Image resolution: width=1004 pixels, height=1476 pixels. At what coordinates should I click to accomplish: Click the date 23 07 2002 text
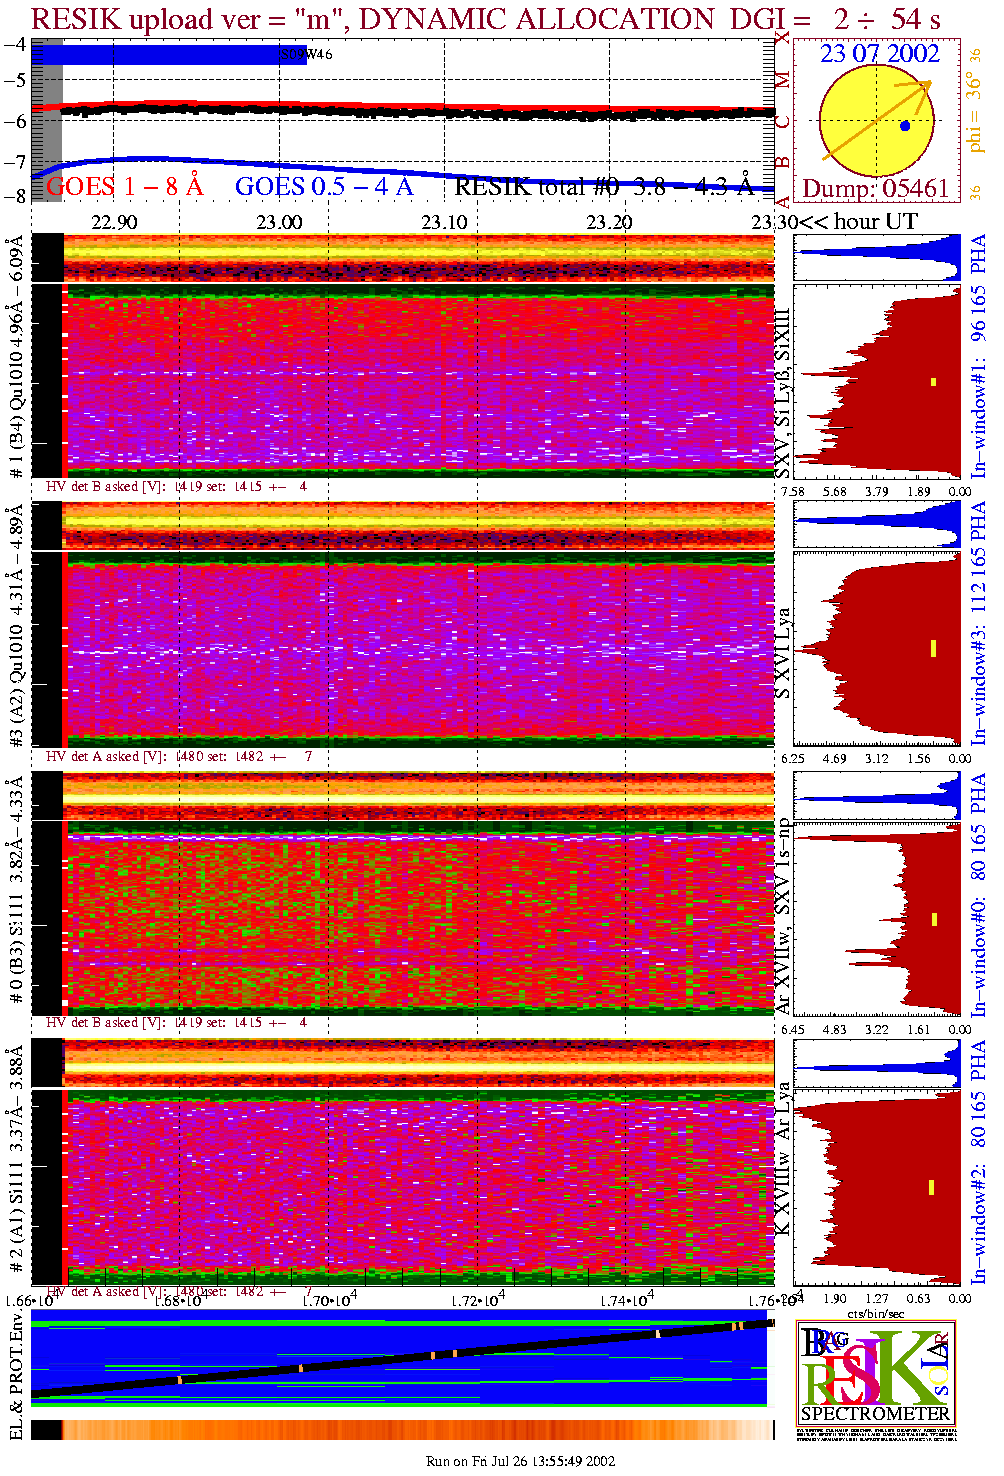[x=880, y=54]
